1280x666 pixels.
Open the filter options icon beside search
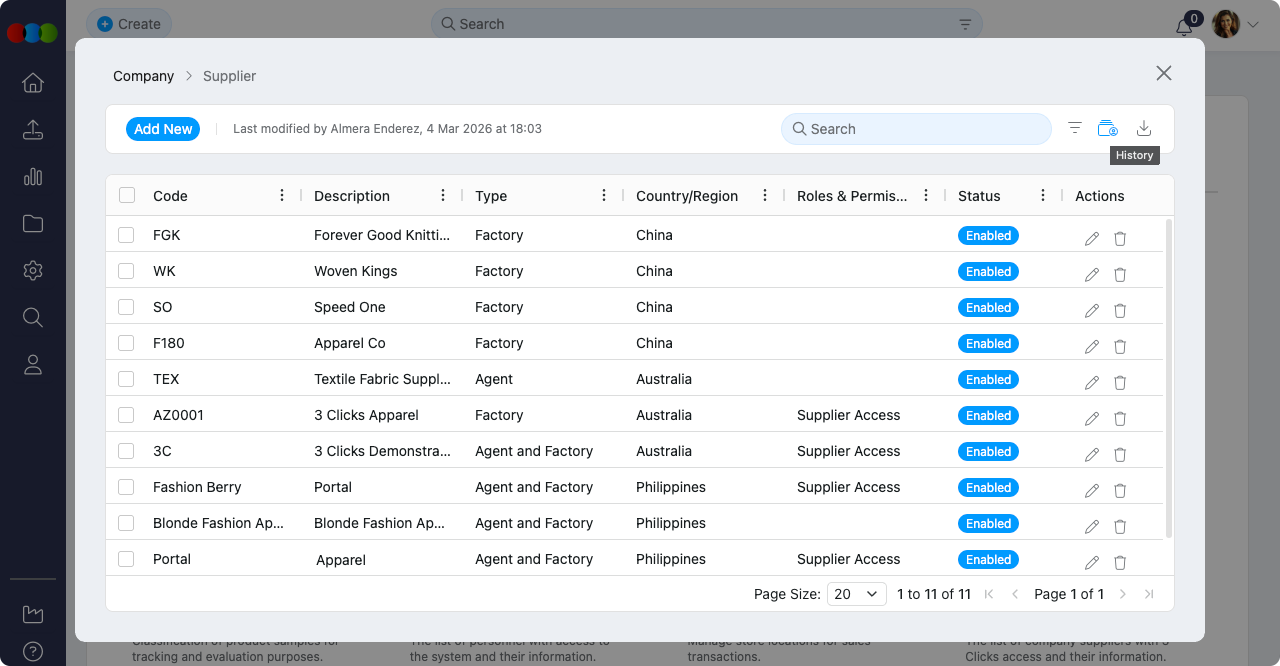click(x=1074, y=128)
